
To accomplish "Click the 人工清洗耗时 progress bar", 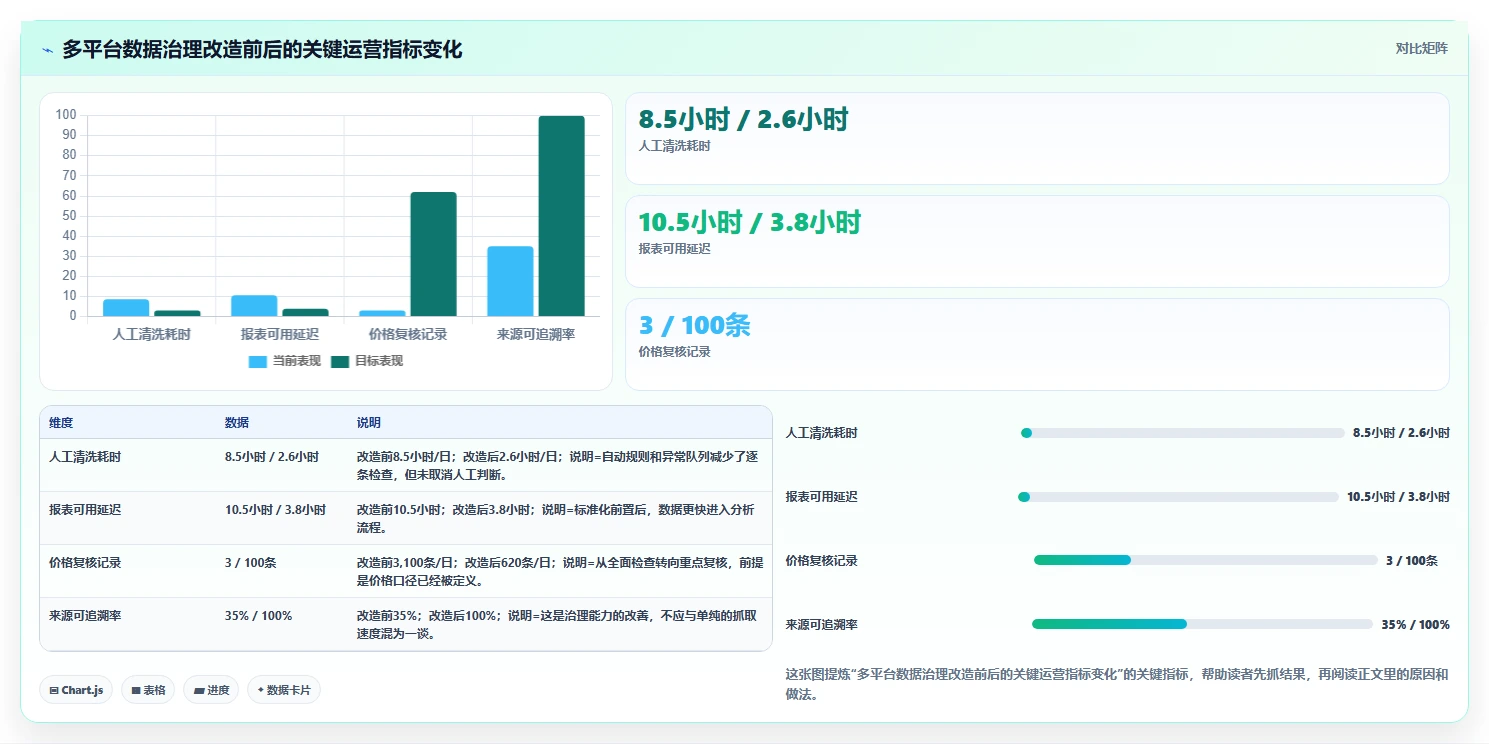I will [1183, 433].
